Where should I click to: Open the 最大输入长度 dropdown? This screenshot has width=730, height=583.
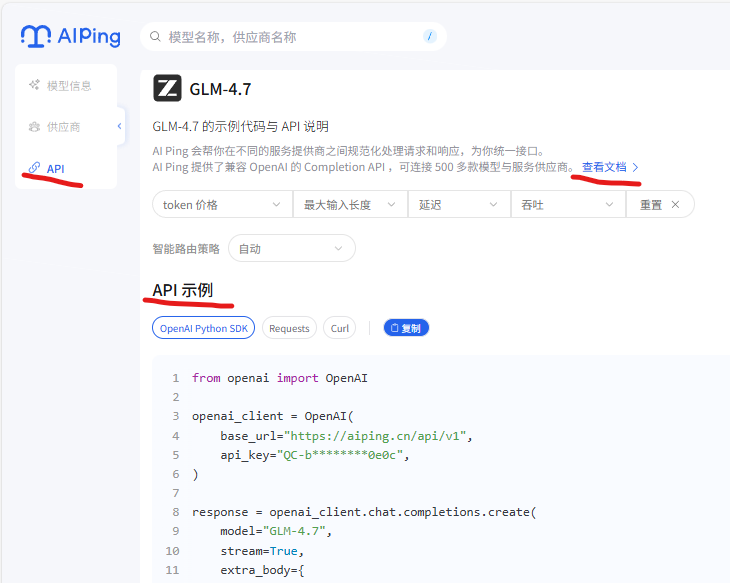click(350, 204)
